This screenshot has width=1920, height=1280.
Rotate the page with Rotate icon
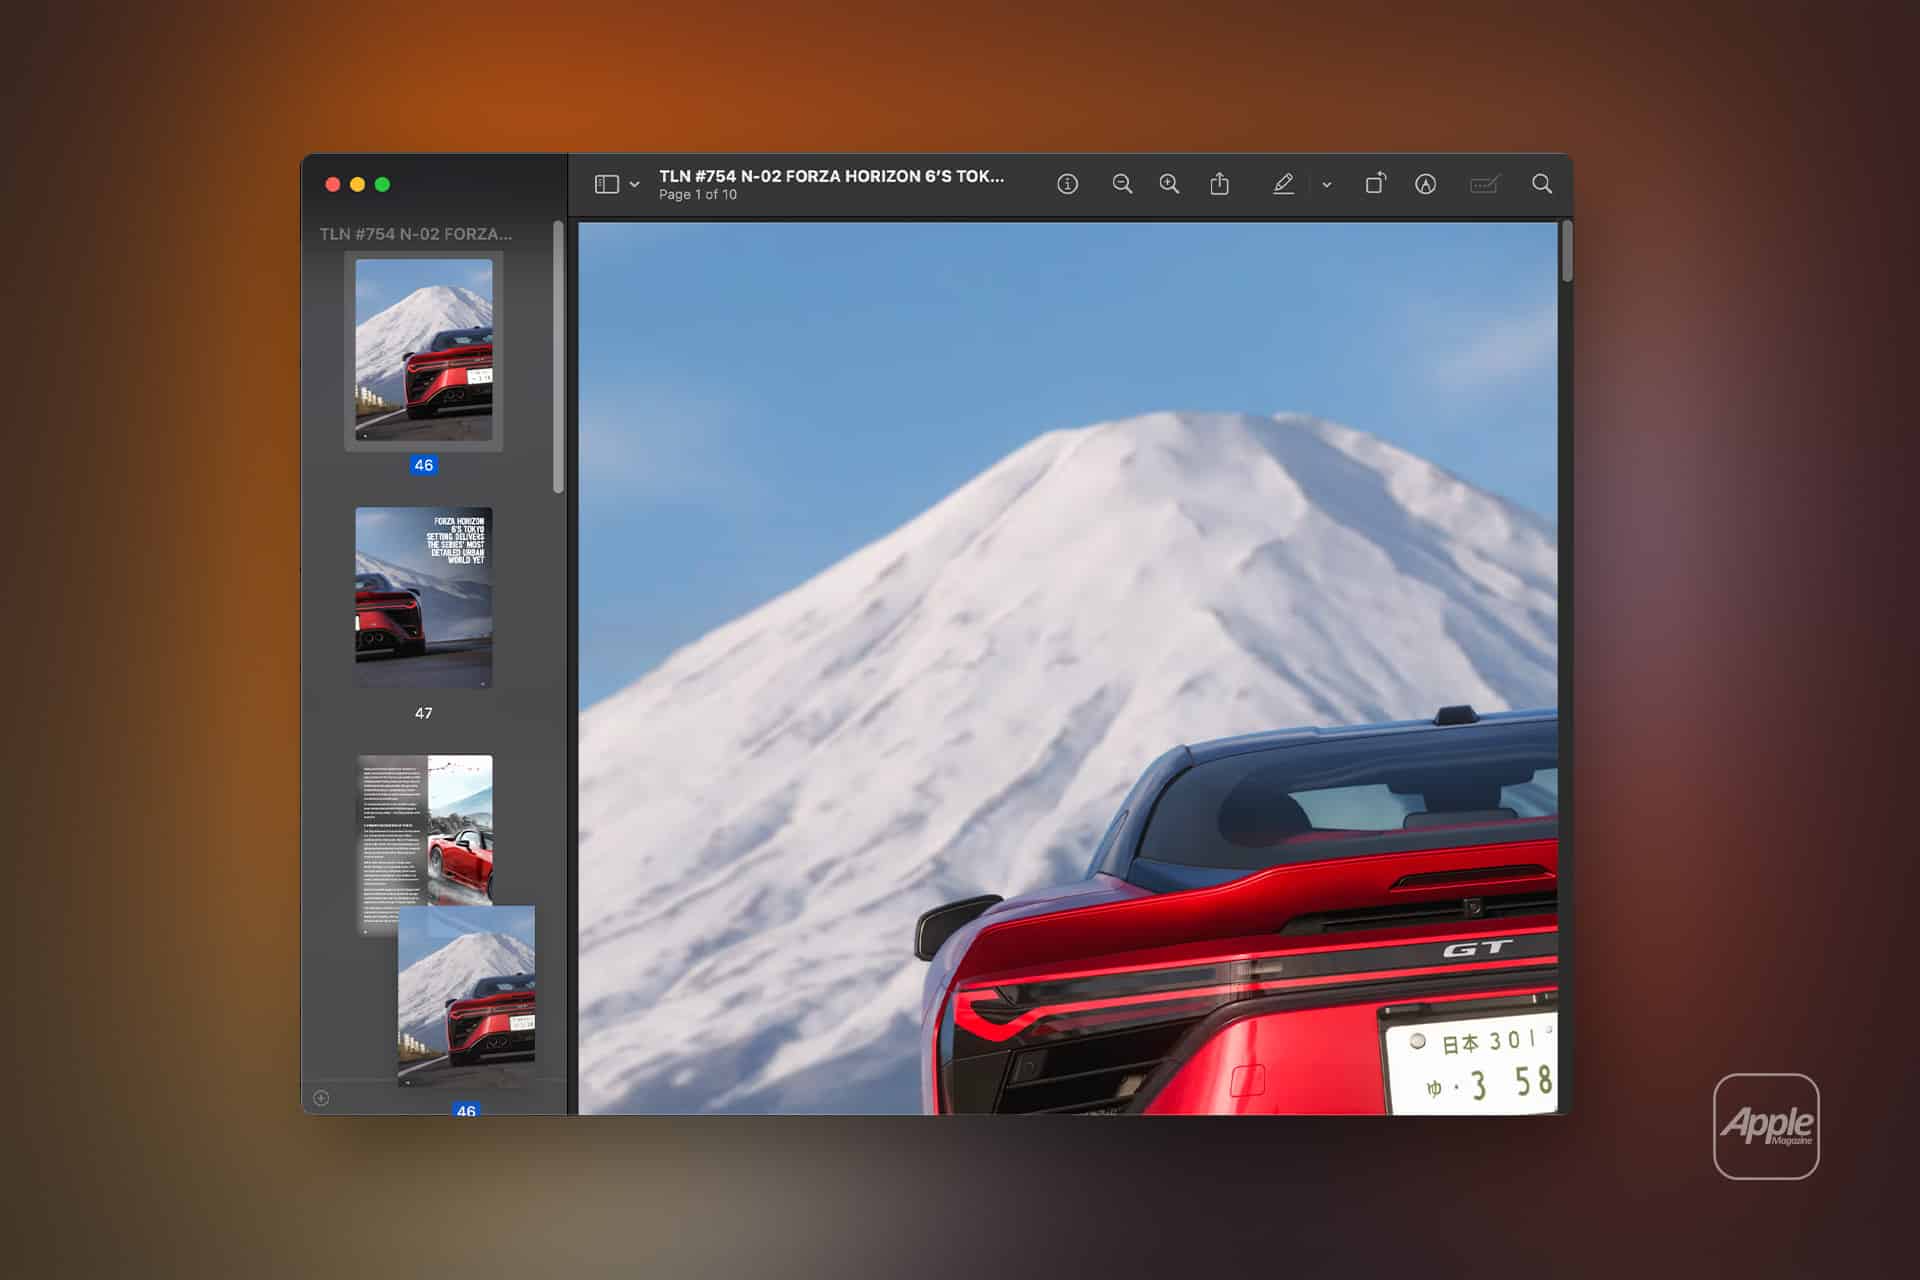click(1376, 183)
